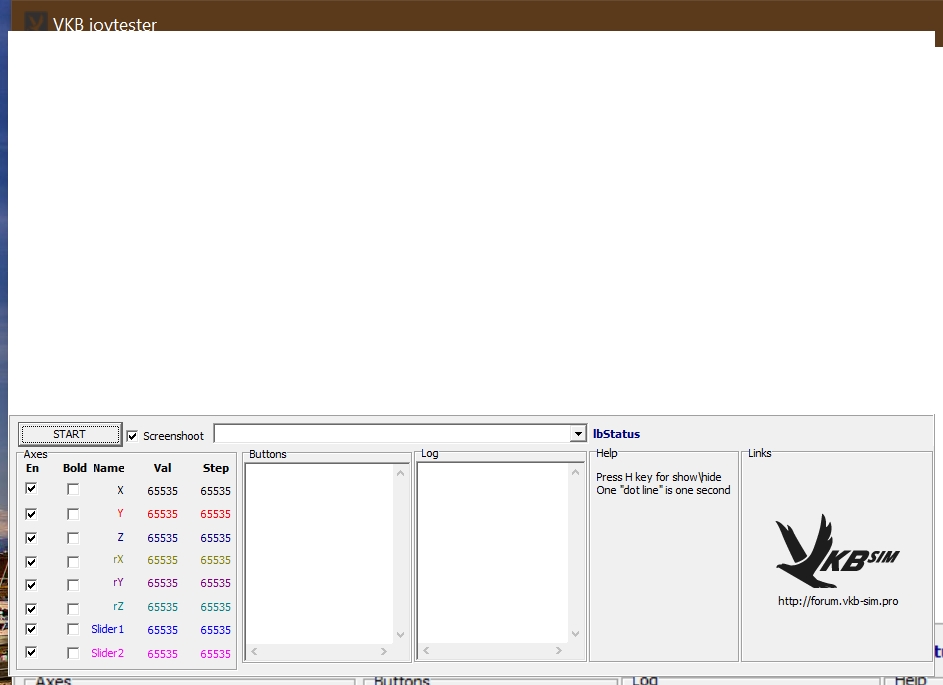Click the VKB joytester title bar icon
Image resolution: width=943 pixels, height=685 pixels.
35,22
